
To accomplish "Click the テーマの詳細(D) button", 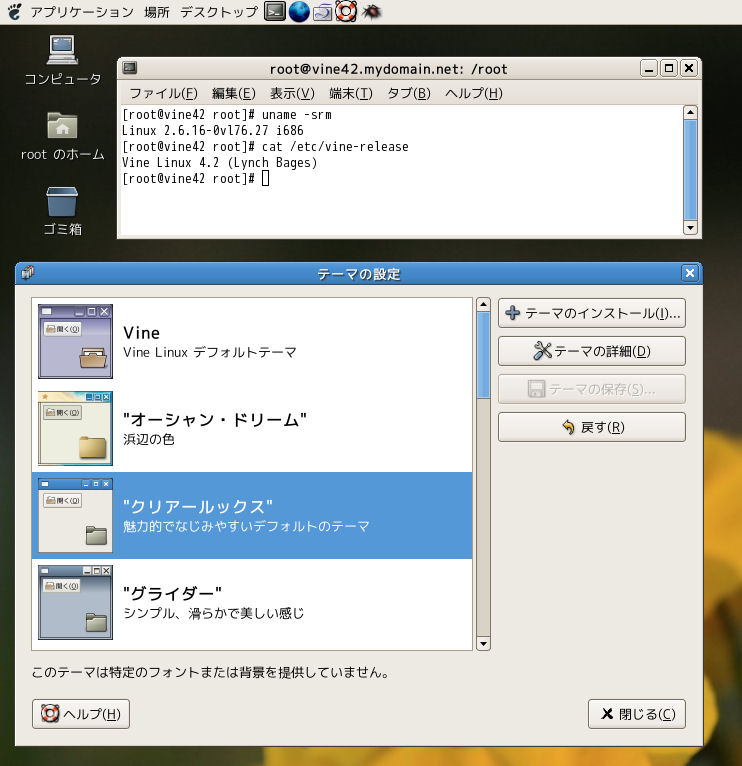I will (x=591, y=351).
